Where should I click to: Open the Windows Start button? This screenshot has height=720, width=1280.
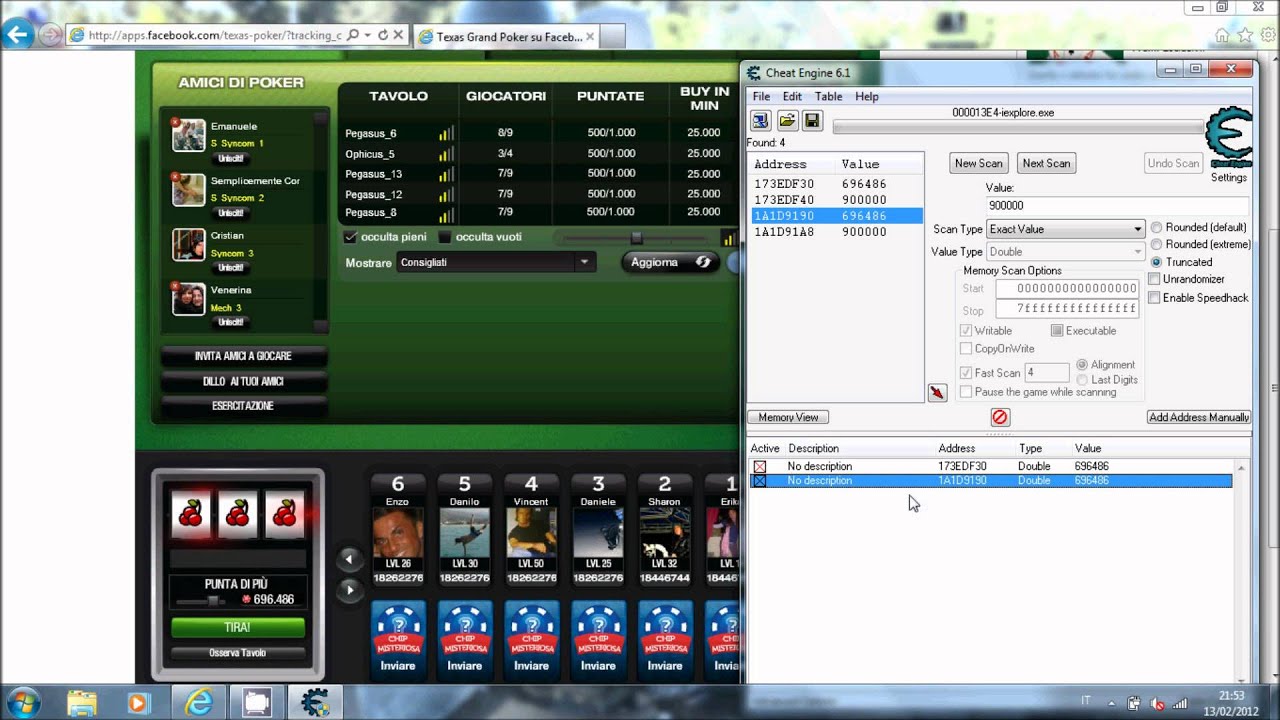[22, 702]
